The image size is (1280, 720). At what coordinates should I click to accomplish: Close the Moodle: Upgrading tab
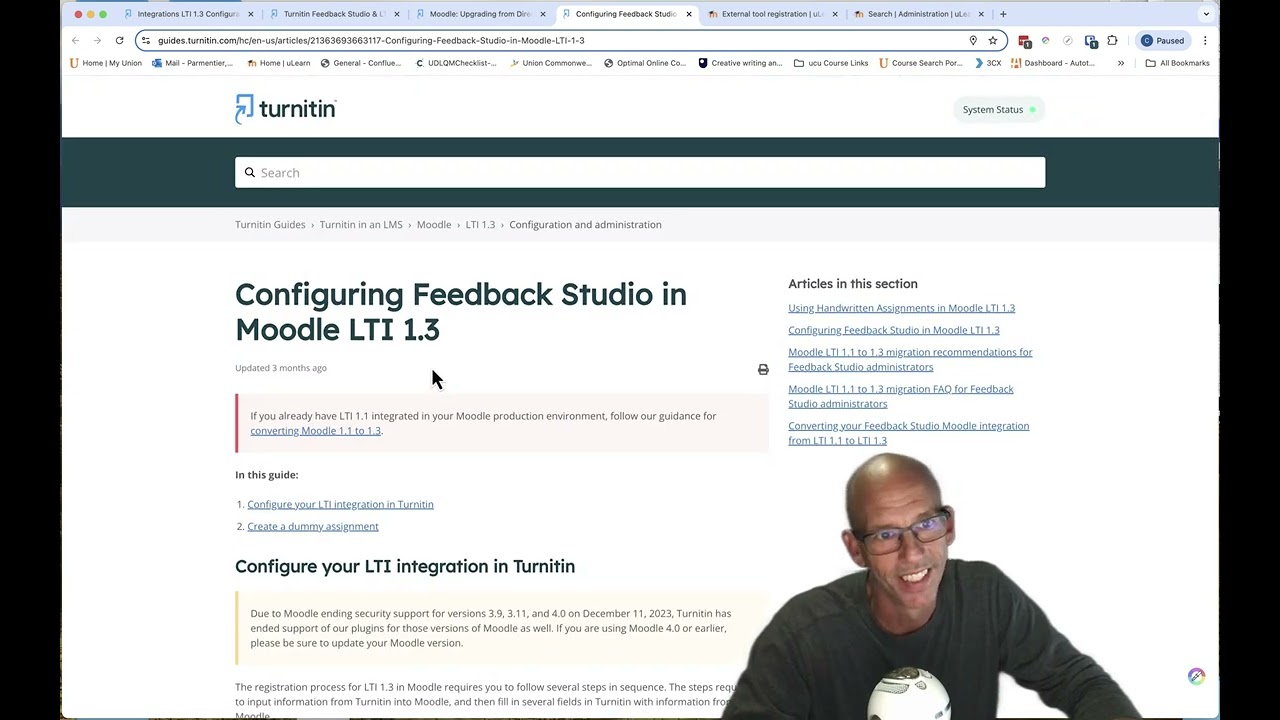coord(543,14)
